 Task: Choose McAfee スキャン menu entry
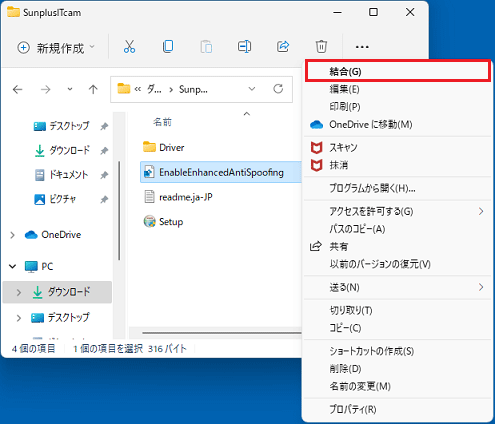click(398, 147)
